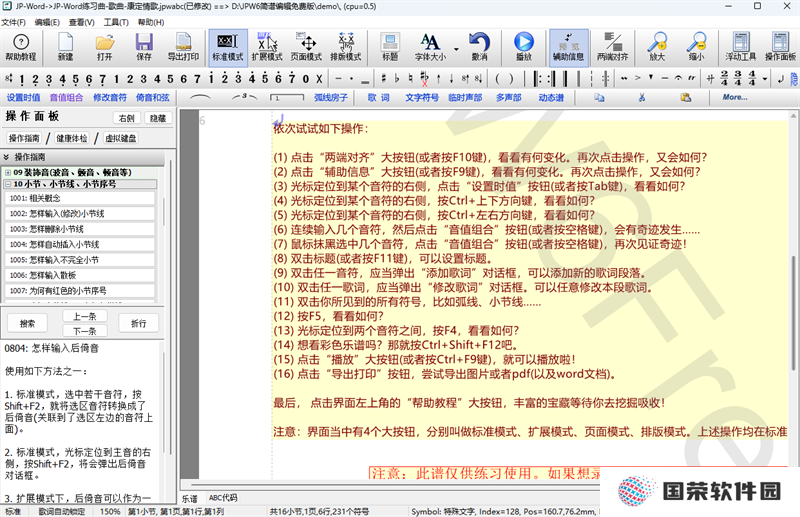Image resolution: width=800 pixels, height=517 pixels.
Task: Click the 下一条 next entry button
Action: pos(85,331)
